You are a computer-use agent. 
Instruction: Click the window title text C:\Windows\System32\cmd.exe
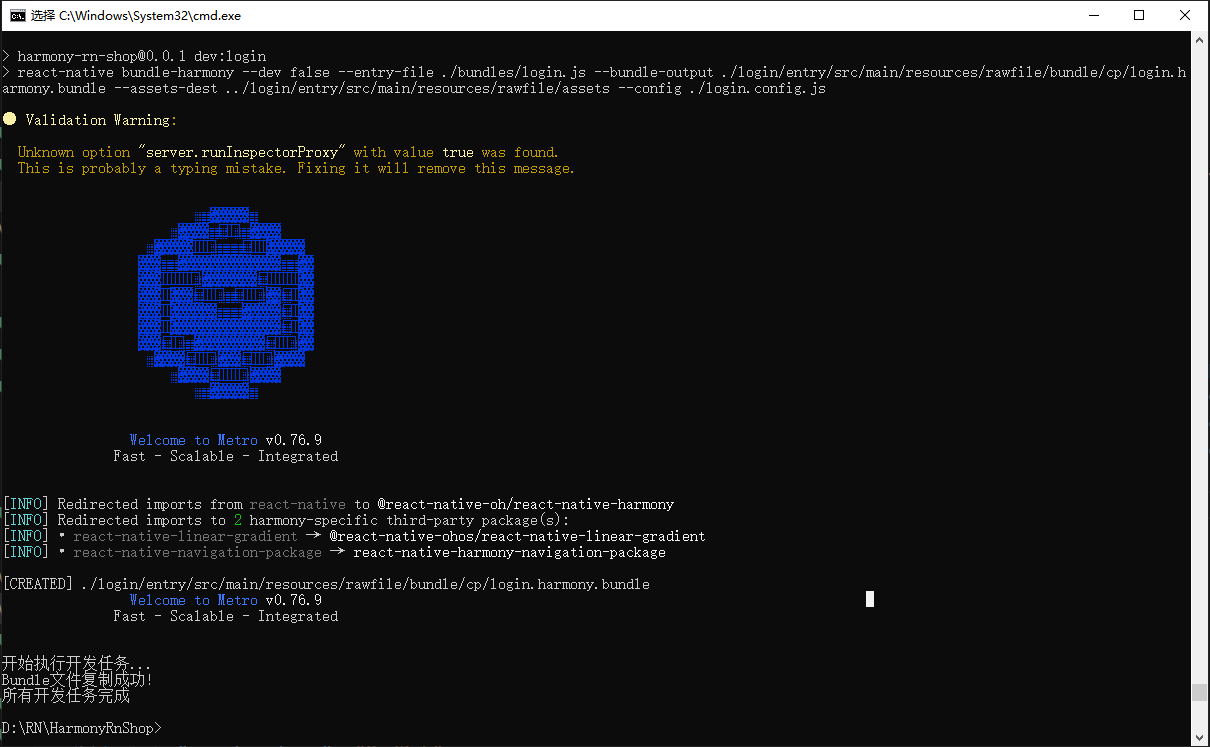[150, 16]
